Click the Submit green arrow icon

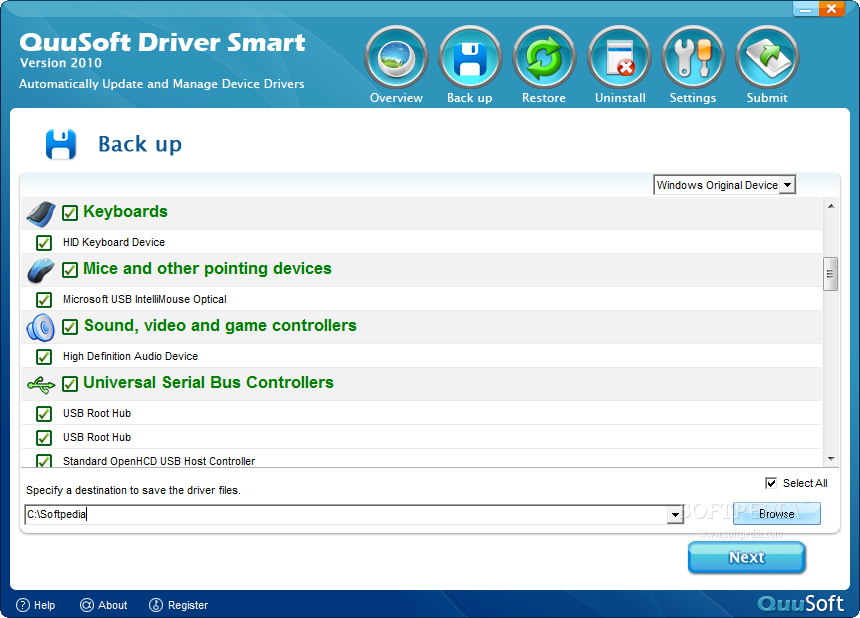[x=767, y=58]
